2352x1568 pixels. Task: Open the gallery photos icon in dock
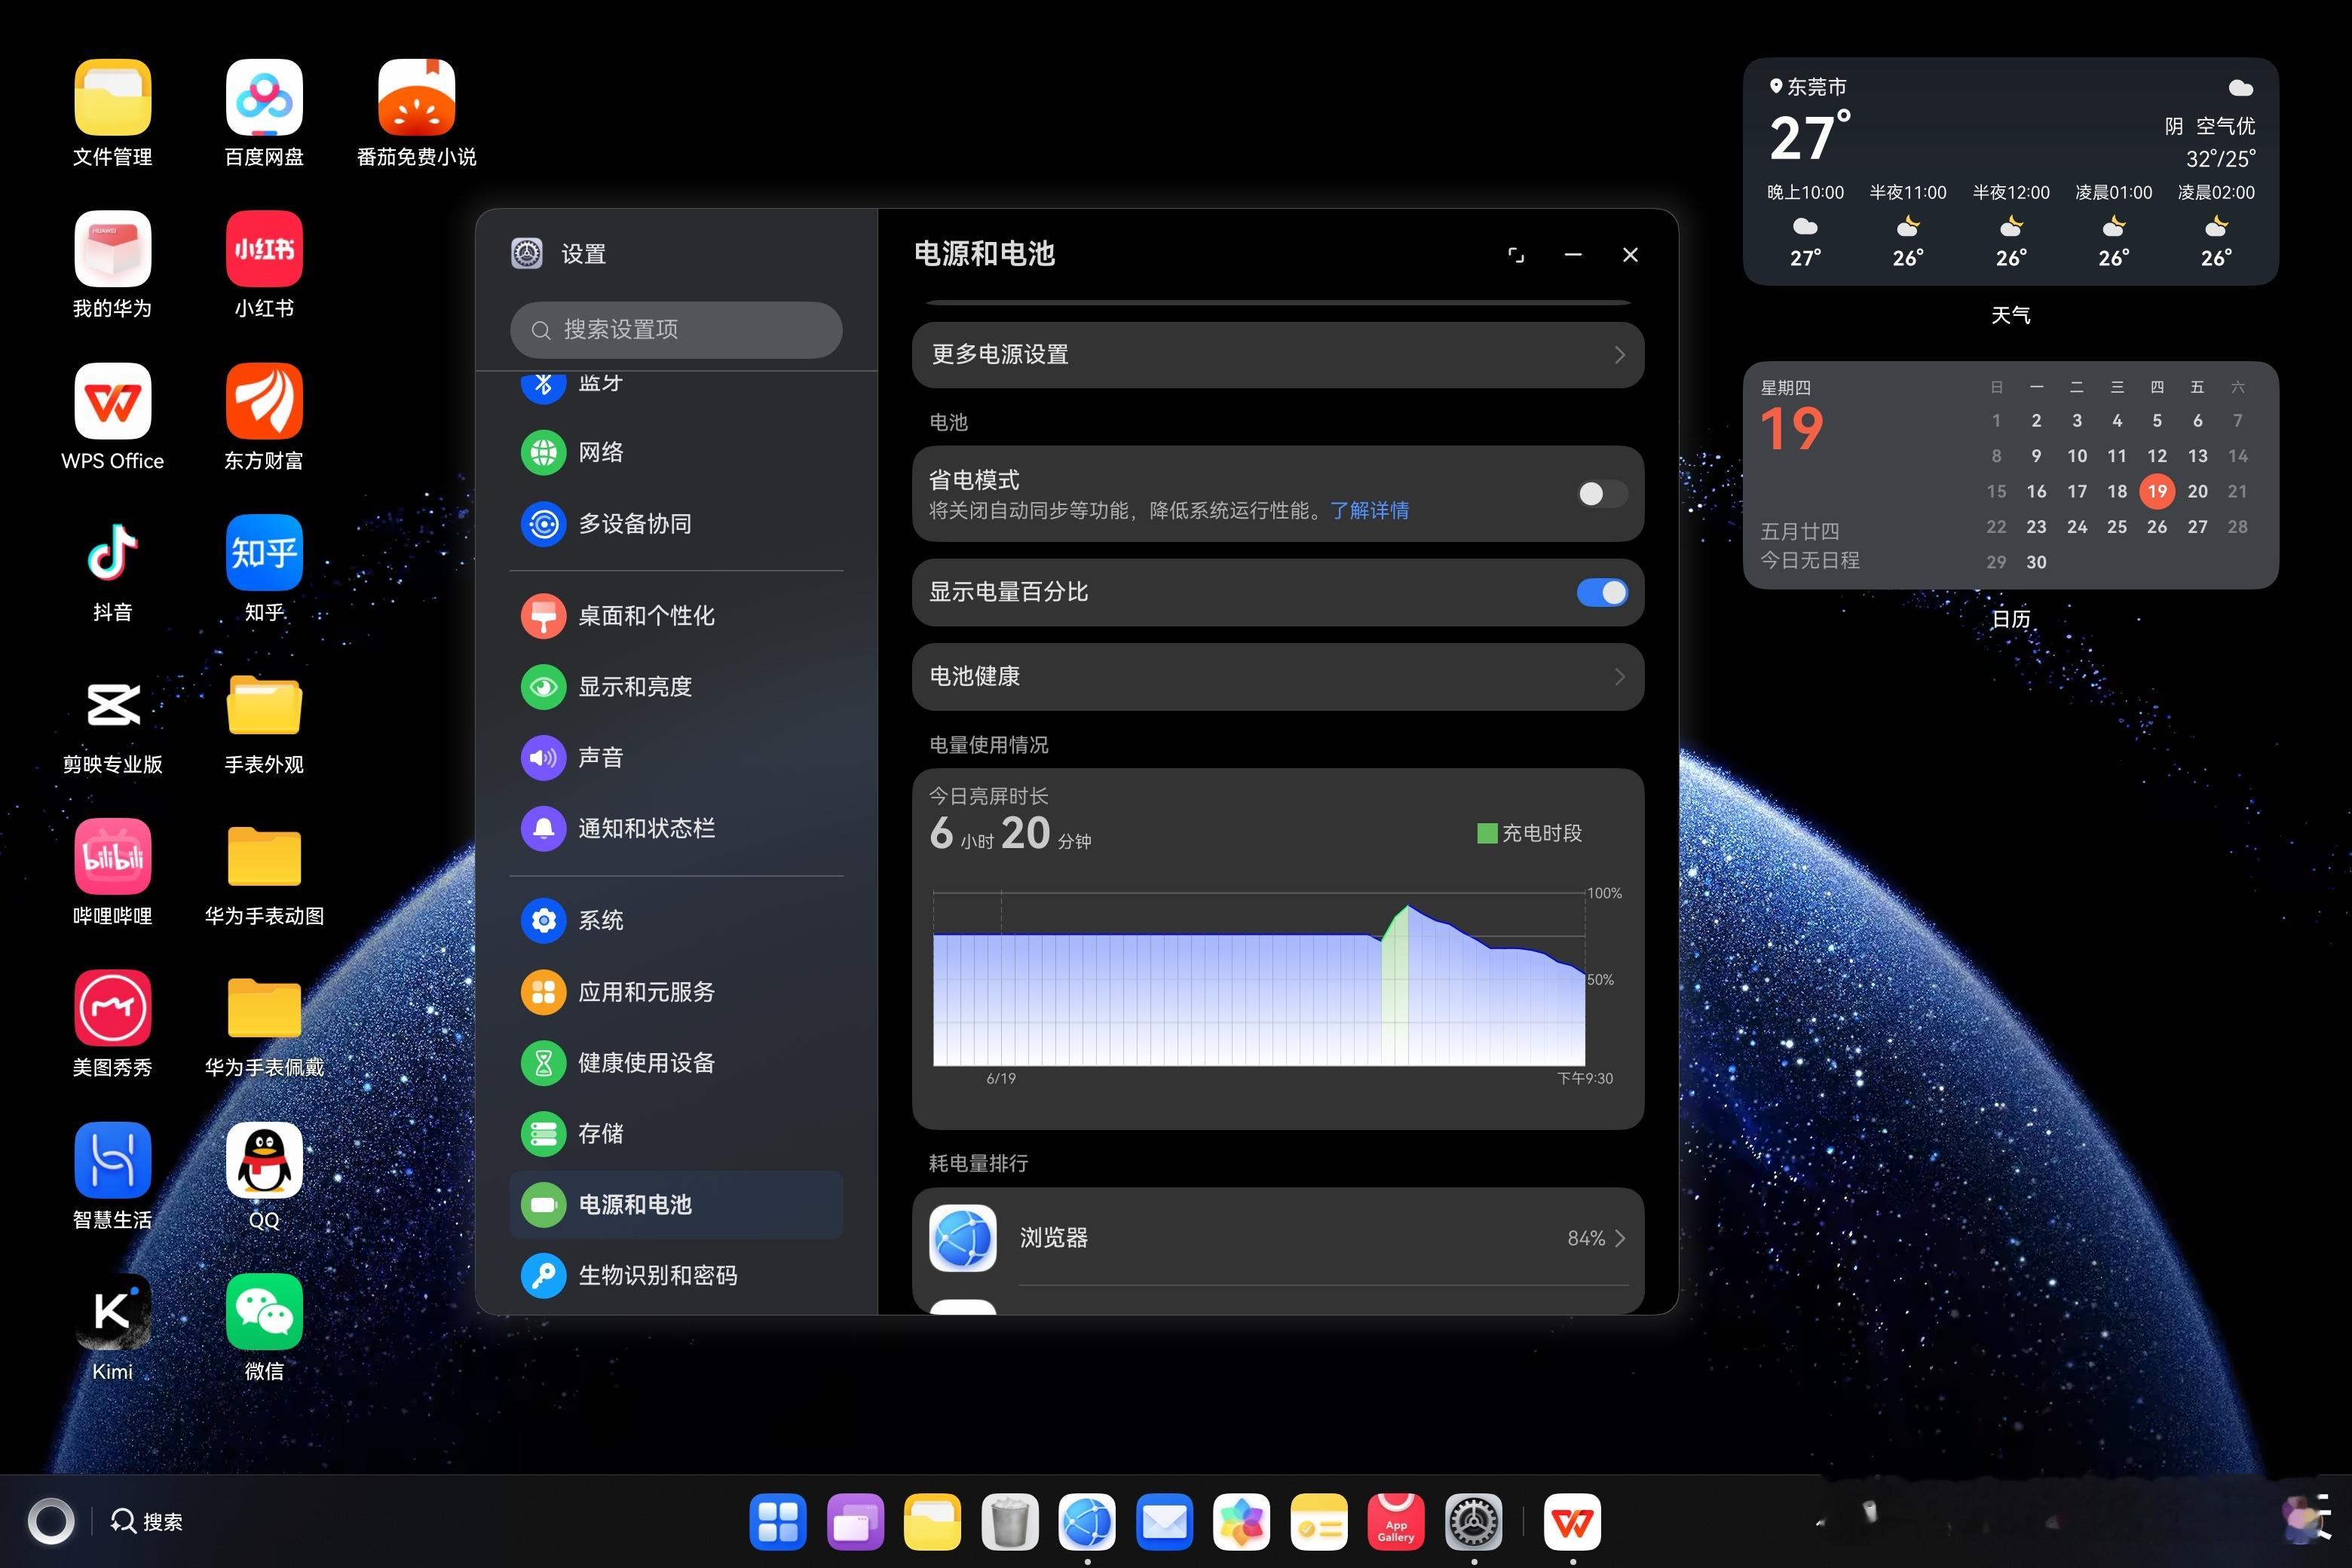click(1241, 1522)
